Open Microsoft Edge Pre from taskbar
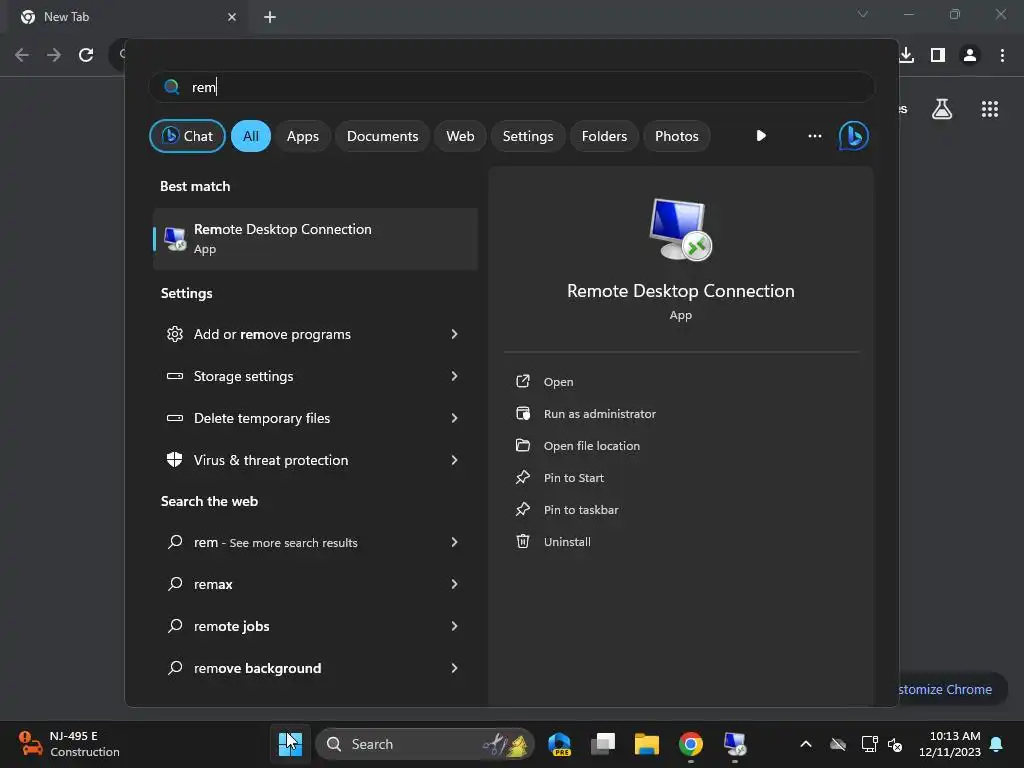The image size is (1024, 768). coord(560,744)
